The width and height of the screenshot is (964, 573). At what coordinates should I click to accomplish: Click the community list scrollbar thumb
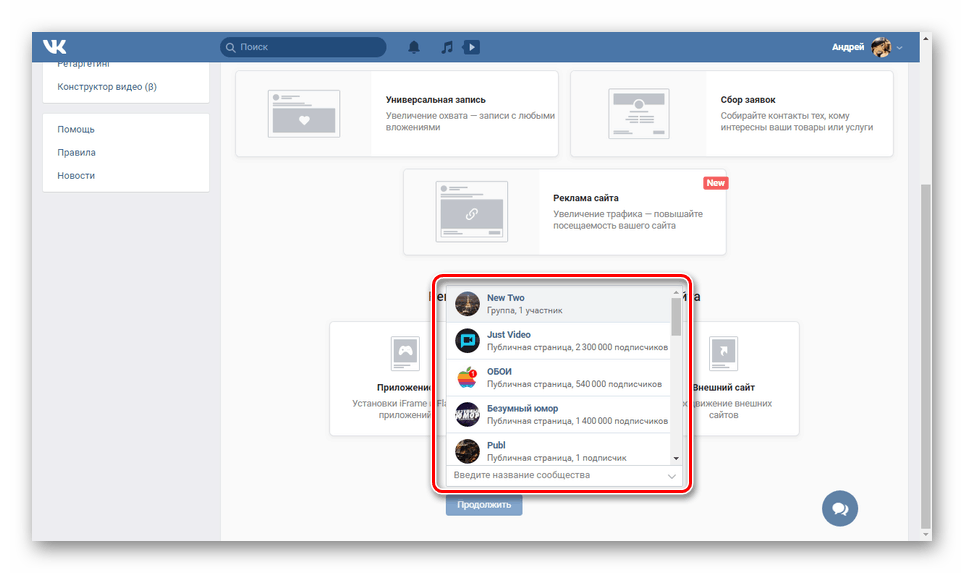coord(676,317)
